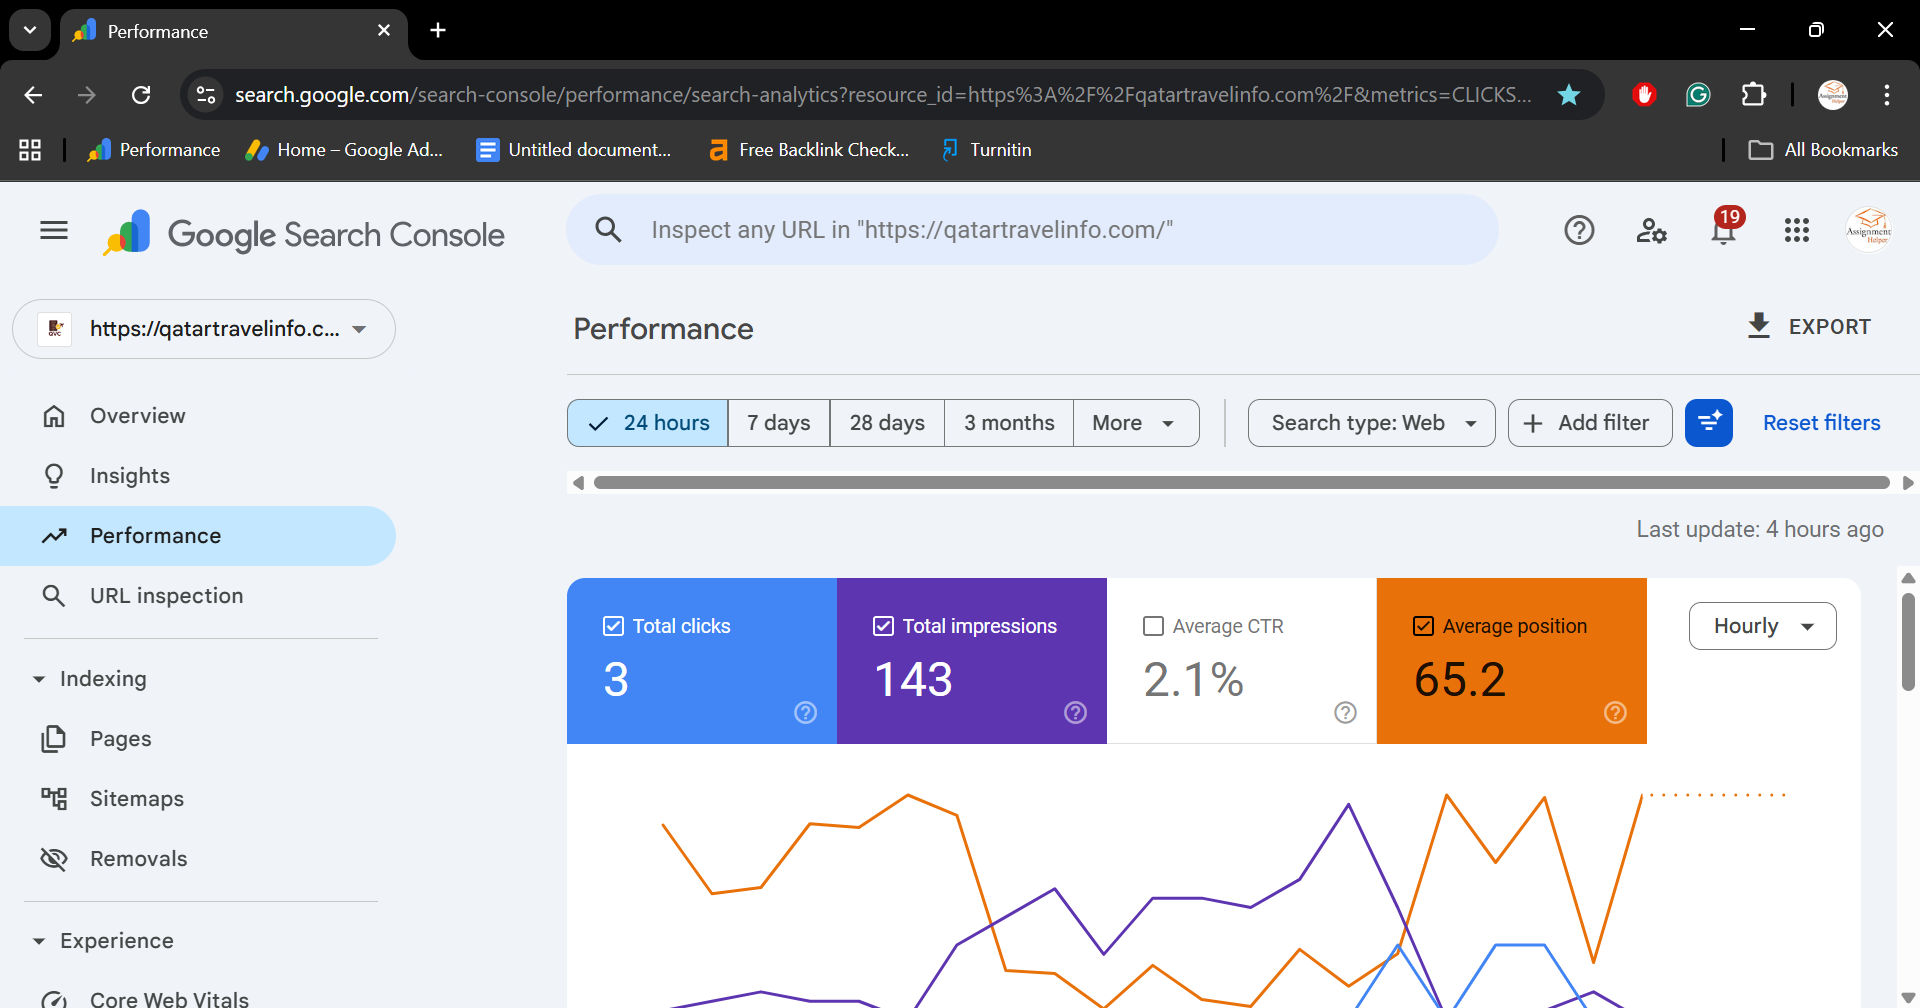Select the 24 hours date range

(648, 423)
